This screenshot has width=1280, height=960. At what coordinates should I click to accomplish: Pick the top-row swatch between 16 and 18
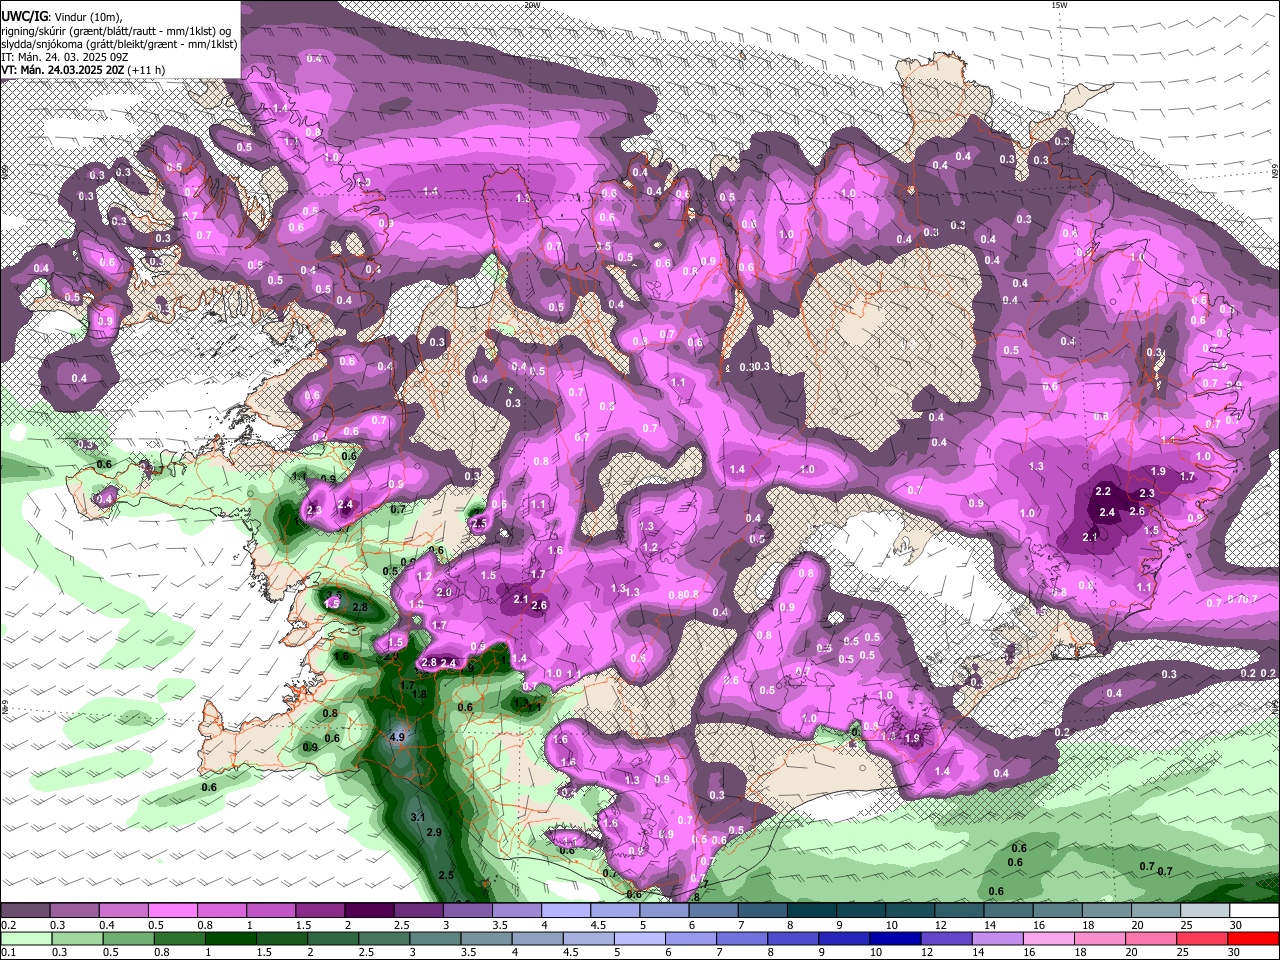[x=1058, y=911]
